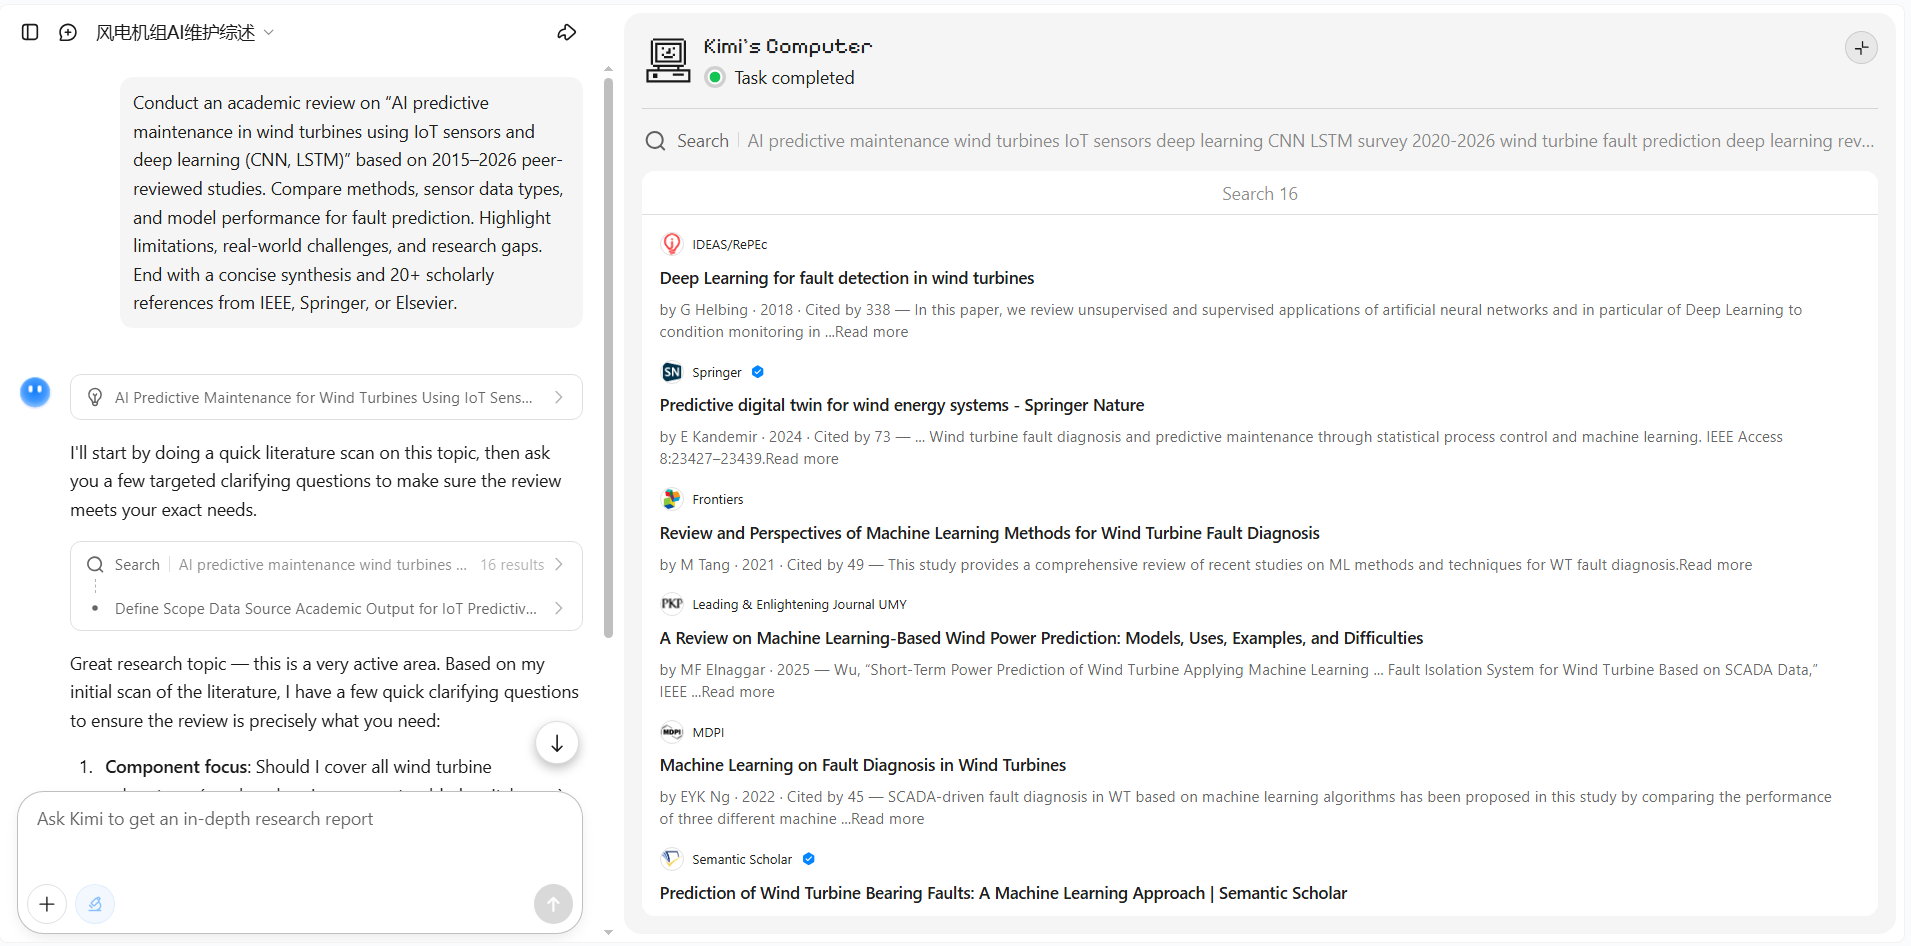Click the search query text in Kimi's Computer header

click(1311, 141)
